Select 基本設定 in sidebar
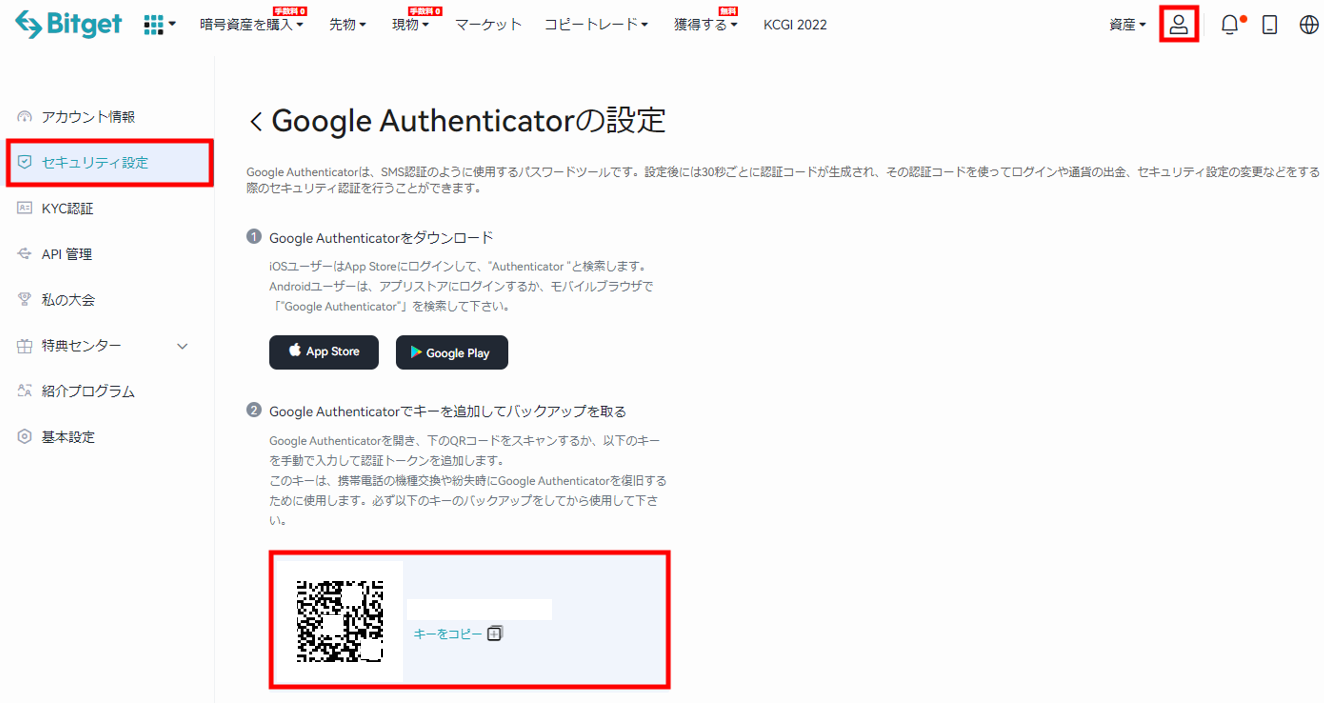The image size is (1324, 703). click(x=68, y=437)
